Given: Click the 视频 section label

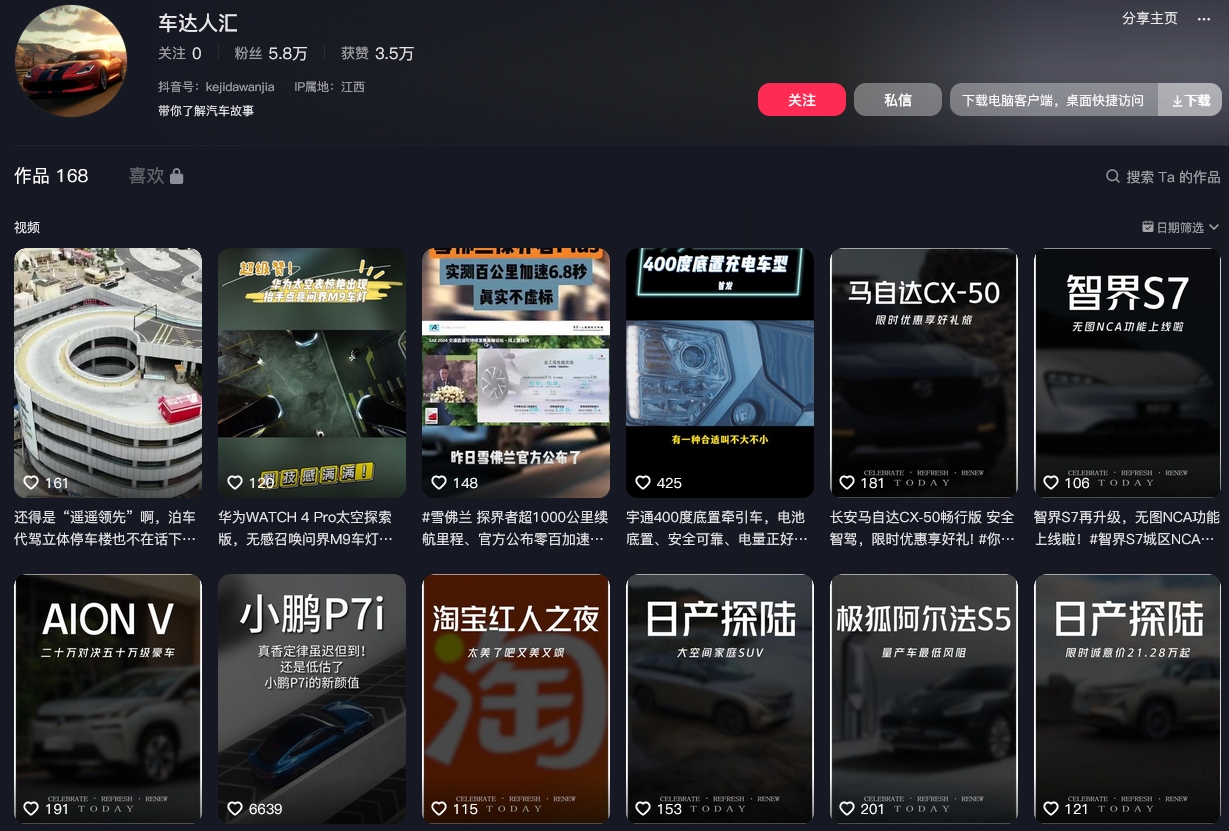Looking at the screenshot, I should 27,227.
